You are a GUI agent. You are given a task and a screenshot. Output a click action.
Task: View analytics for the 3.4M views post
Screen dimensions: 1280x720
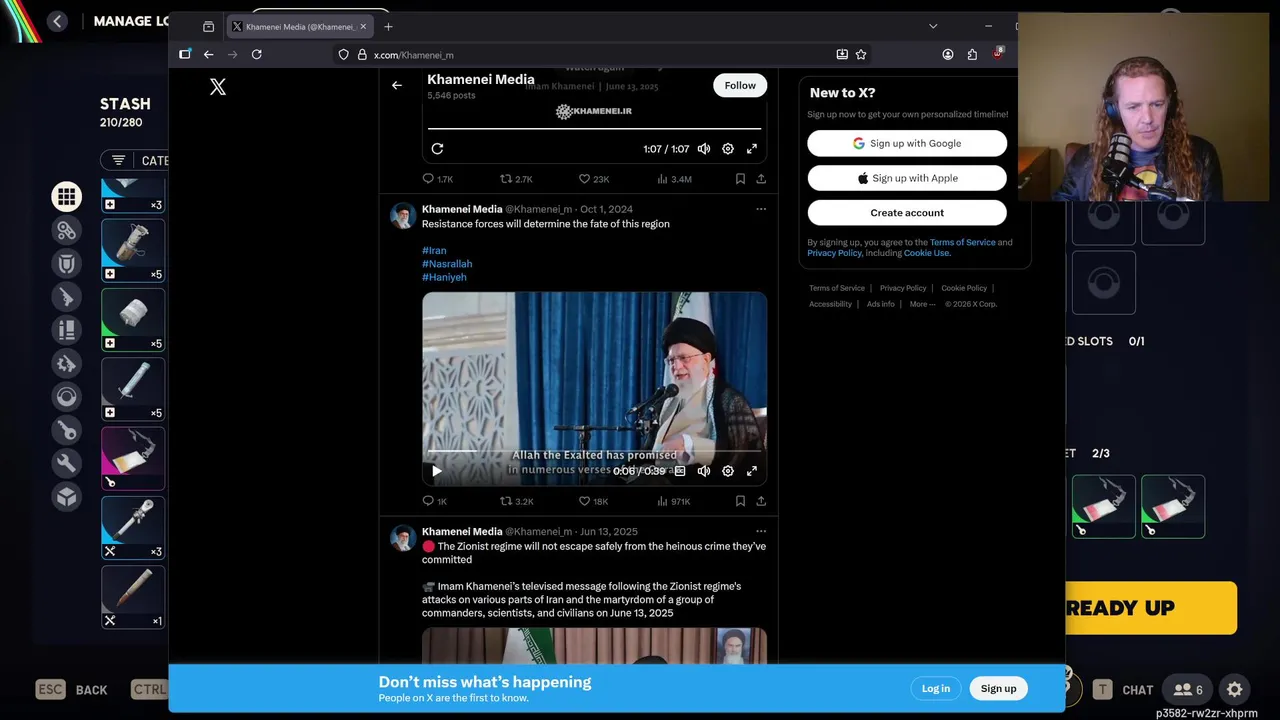[674, 179]
